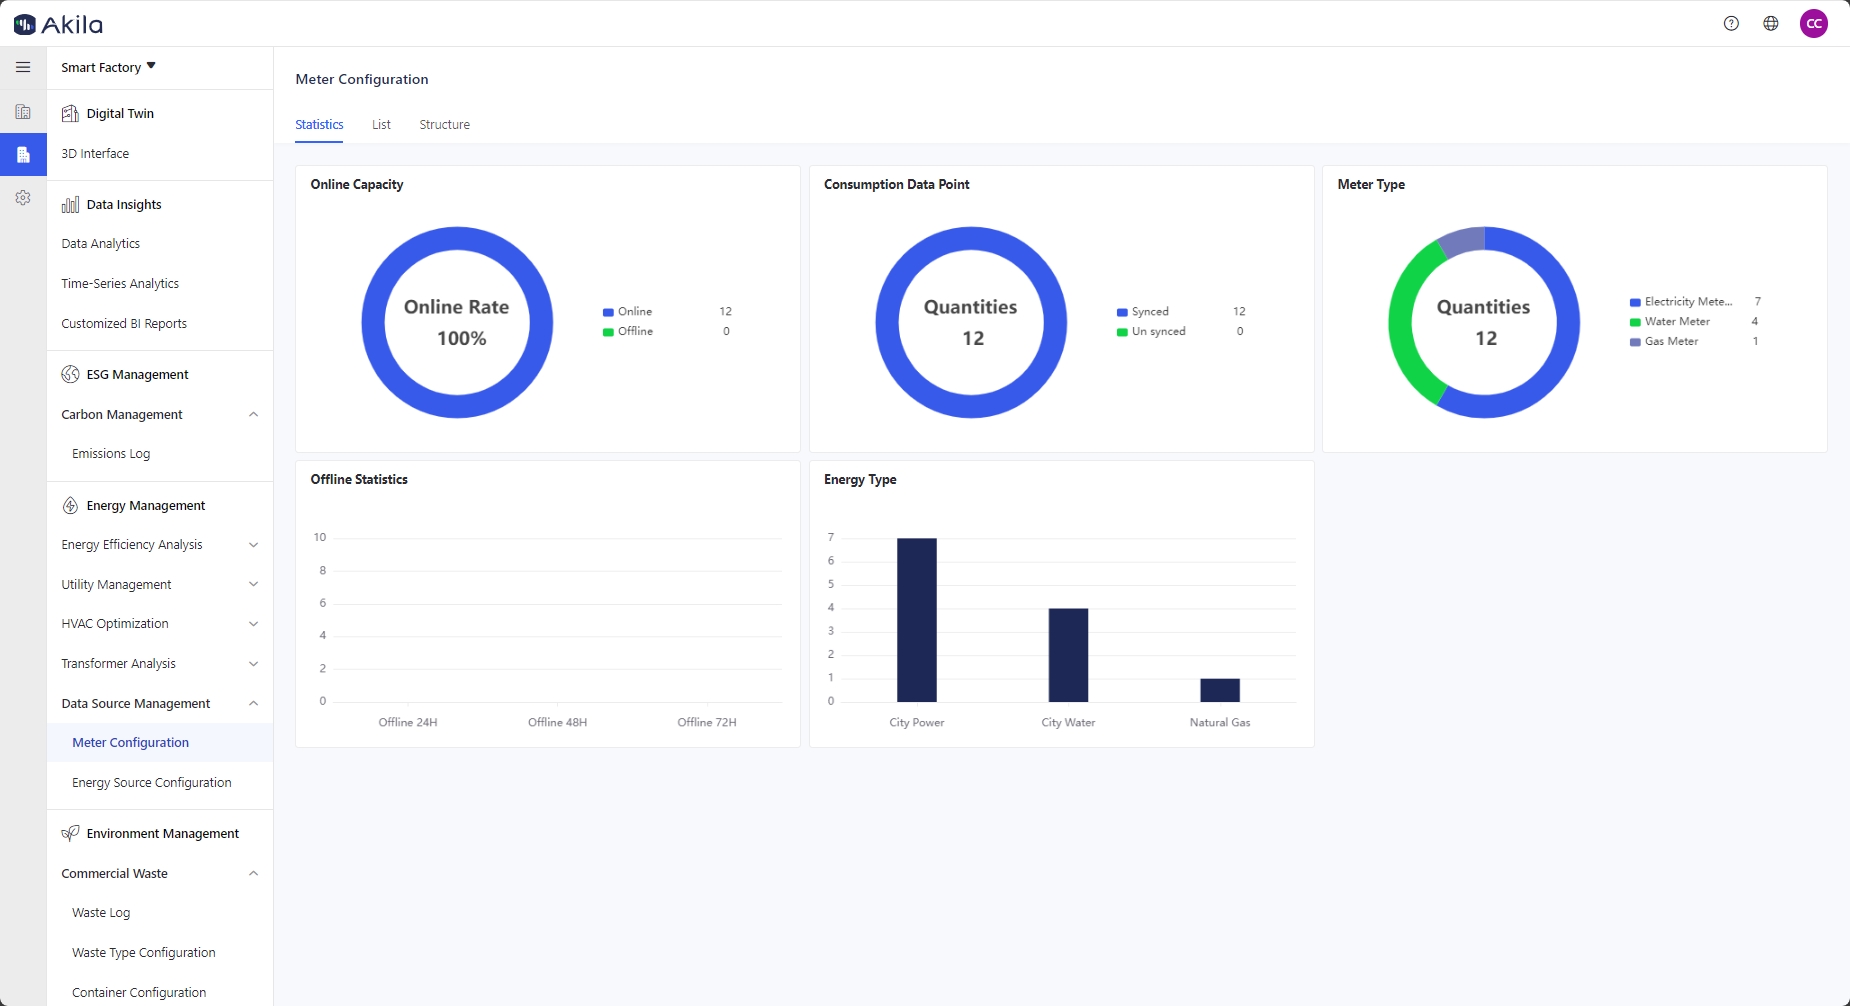Screen dimensions: 1850x1006
Task: Toggle the Water Meter legend swatch
Action: point(1635,322)
